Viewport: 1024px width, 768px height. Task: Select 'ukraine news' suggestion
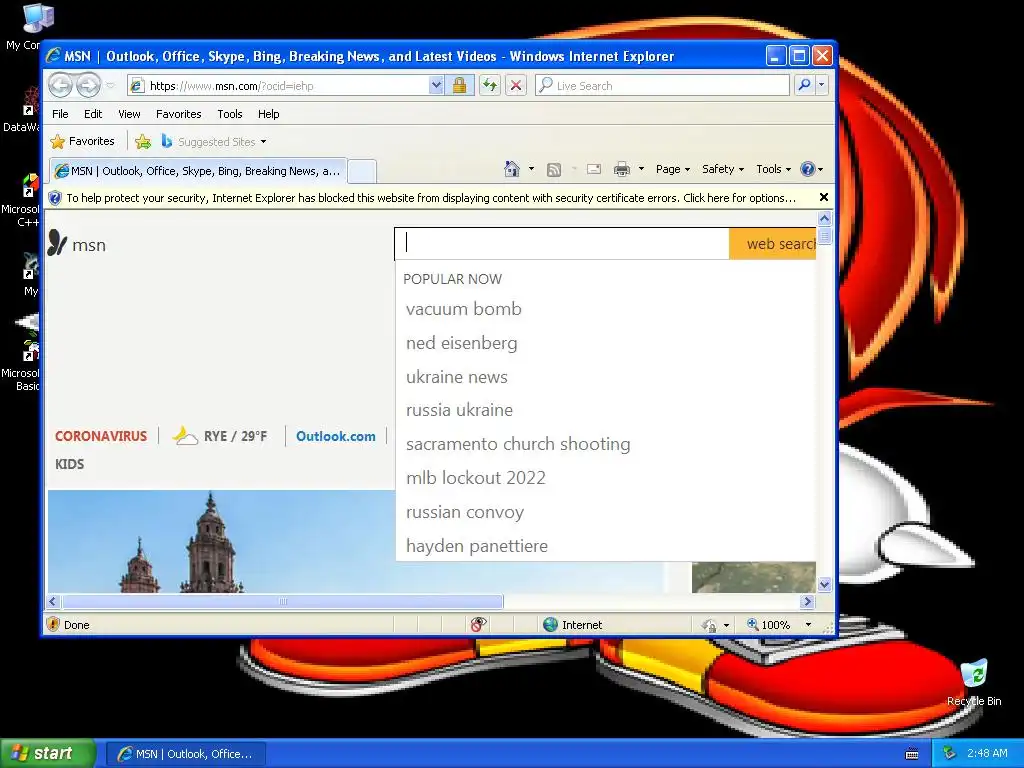(456, 377)
